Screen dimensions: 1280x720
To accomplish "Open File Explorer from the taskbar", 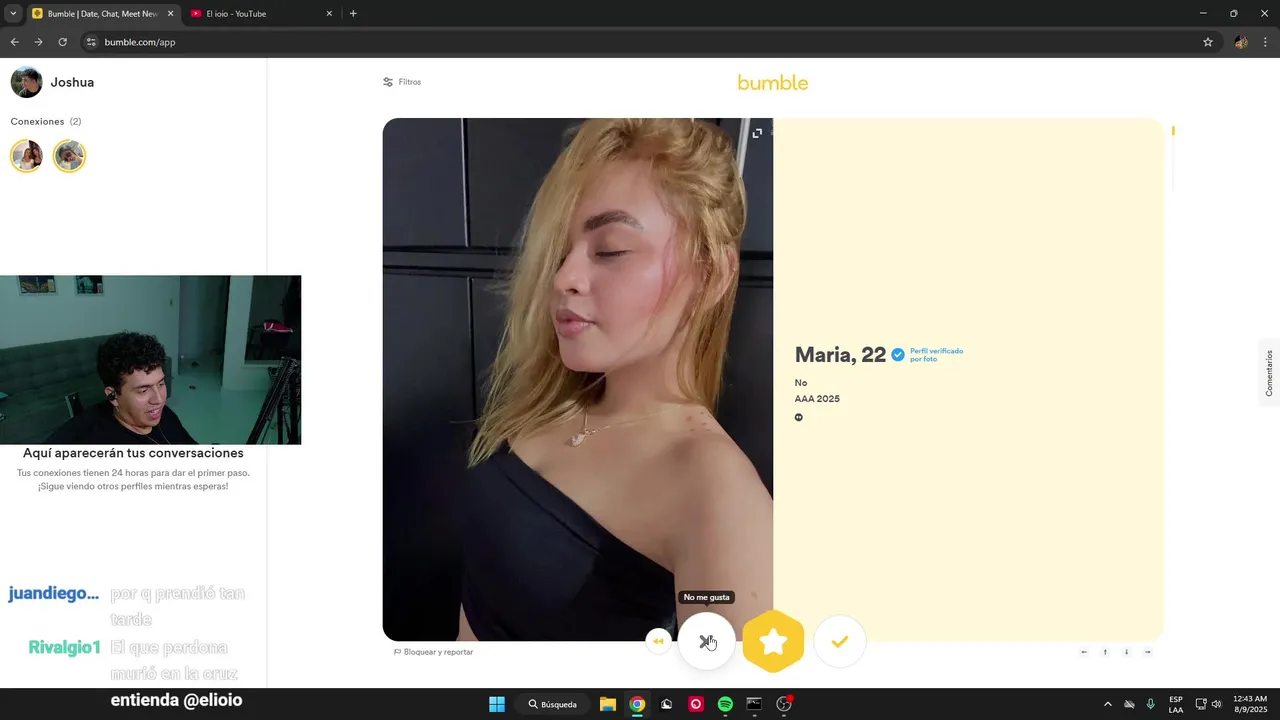I will 608,704.
